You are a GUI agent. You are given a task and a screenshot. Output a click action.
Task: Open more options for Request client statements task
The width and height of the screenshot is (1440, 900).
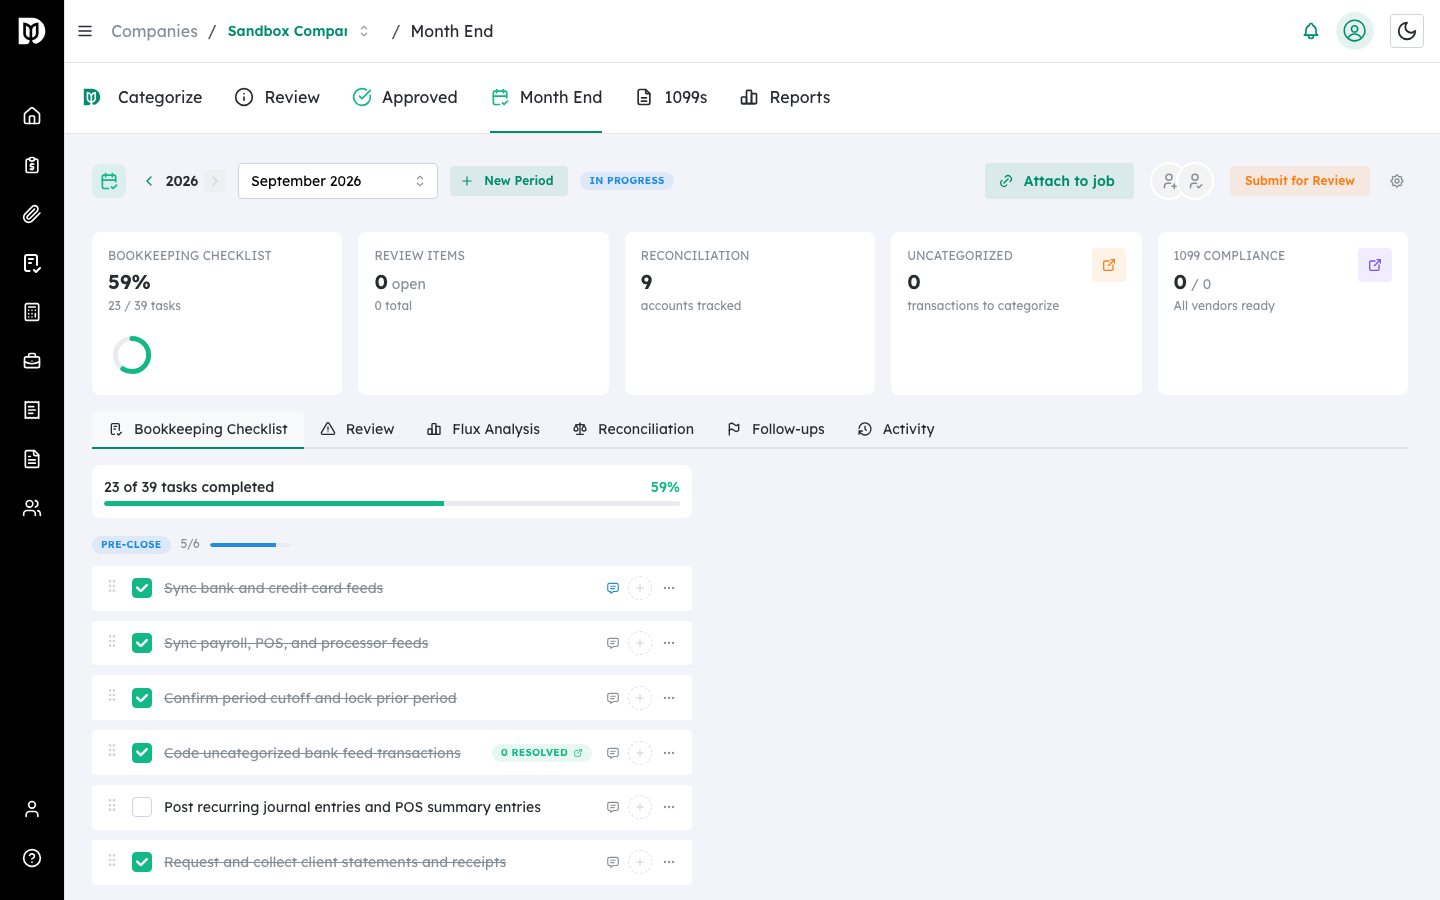click(669, 862)
